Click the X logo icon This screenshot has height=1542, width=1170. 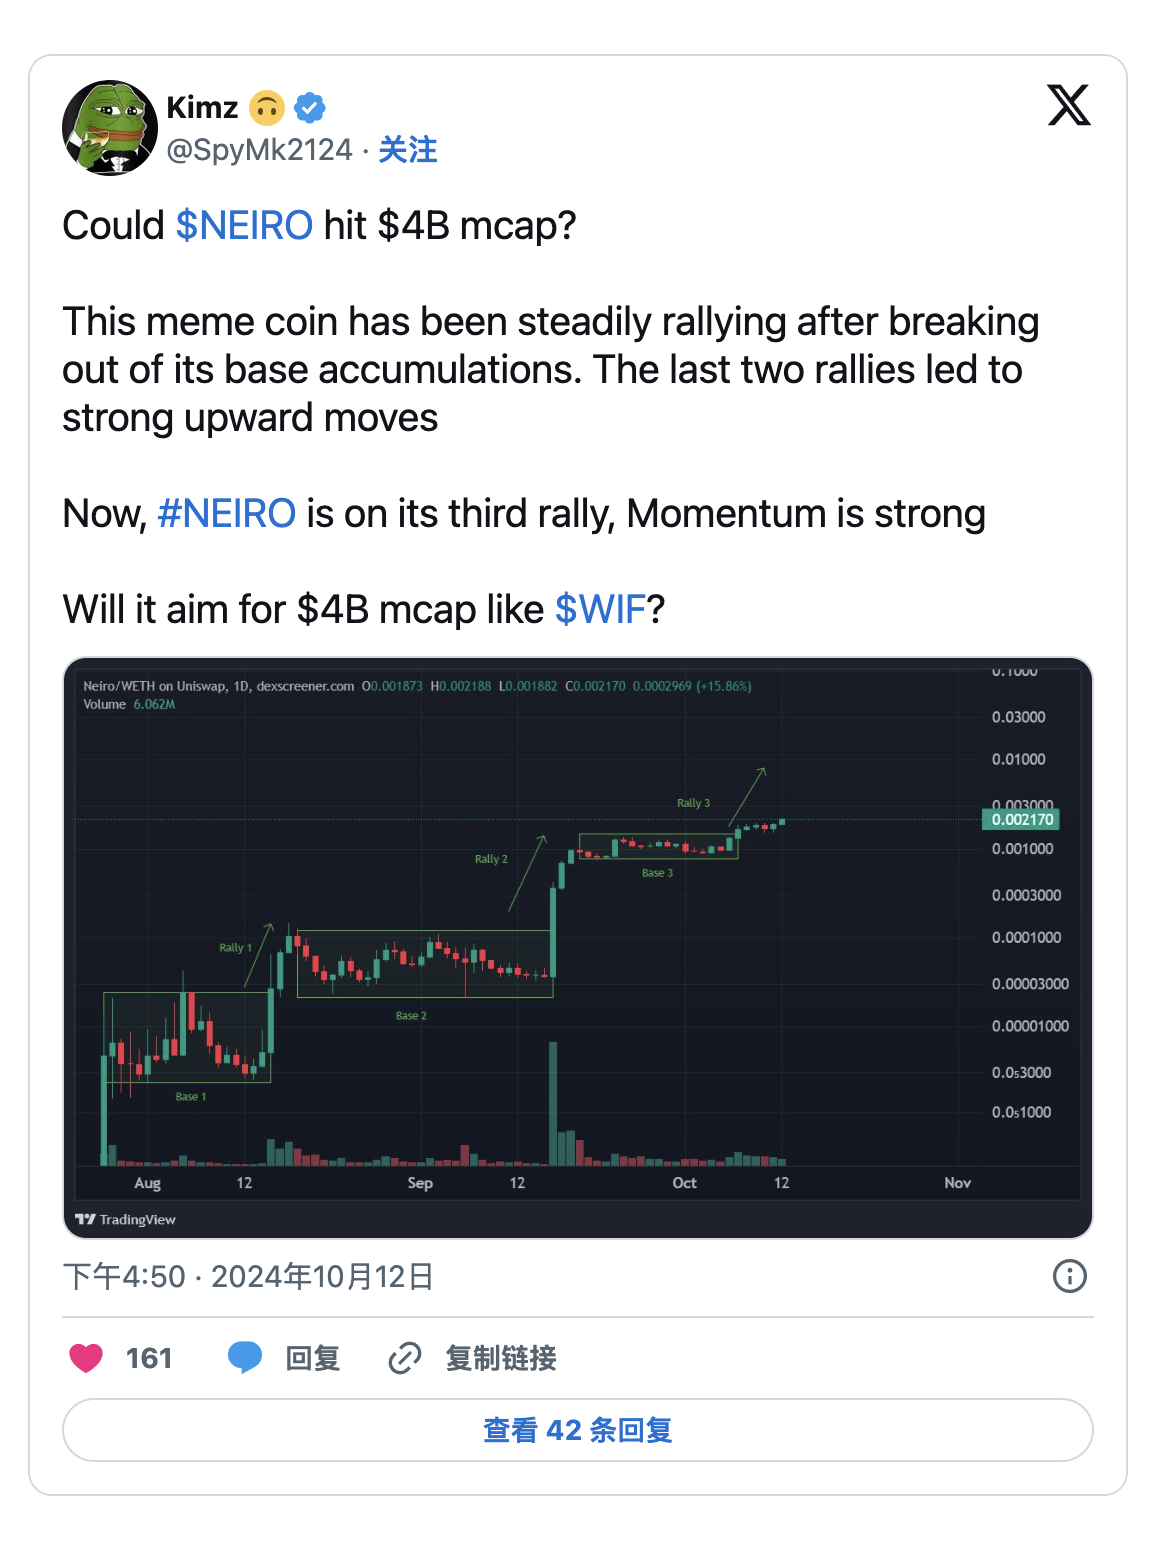[x=1068, y=105]
